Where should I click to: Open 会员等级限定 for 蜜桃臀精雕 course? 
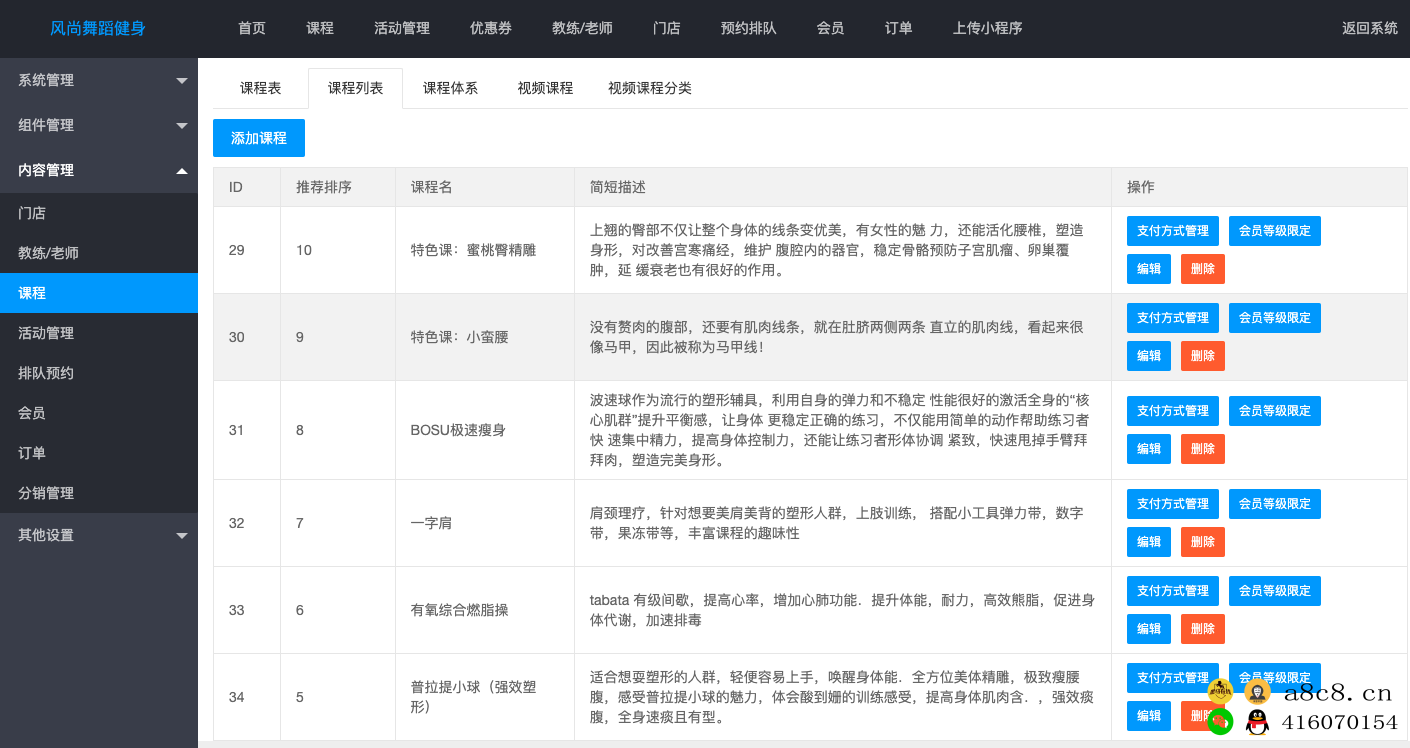1275,231
